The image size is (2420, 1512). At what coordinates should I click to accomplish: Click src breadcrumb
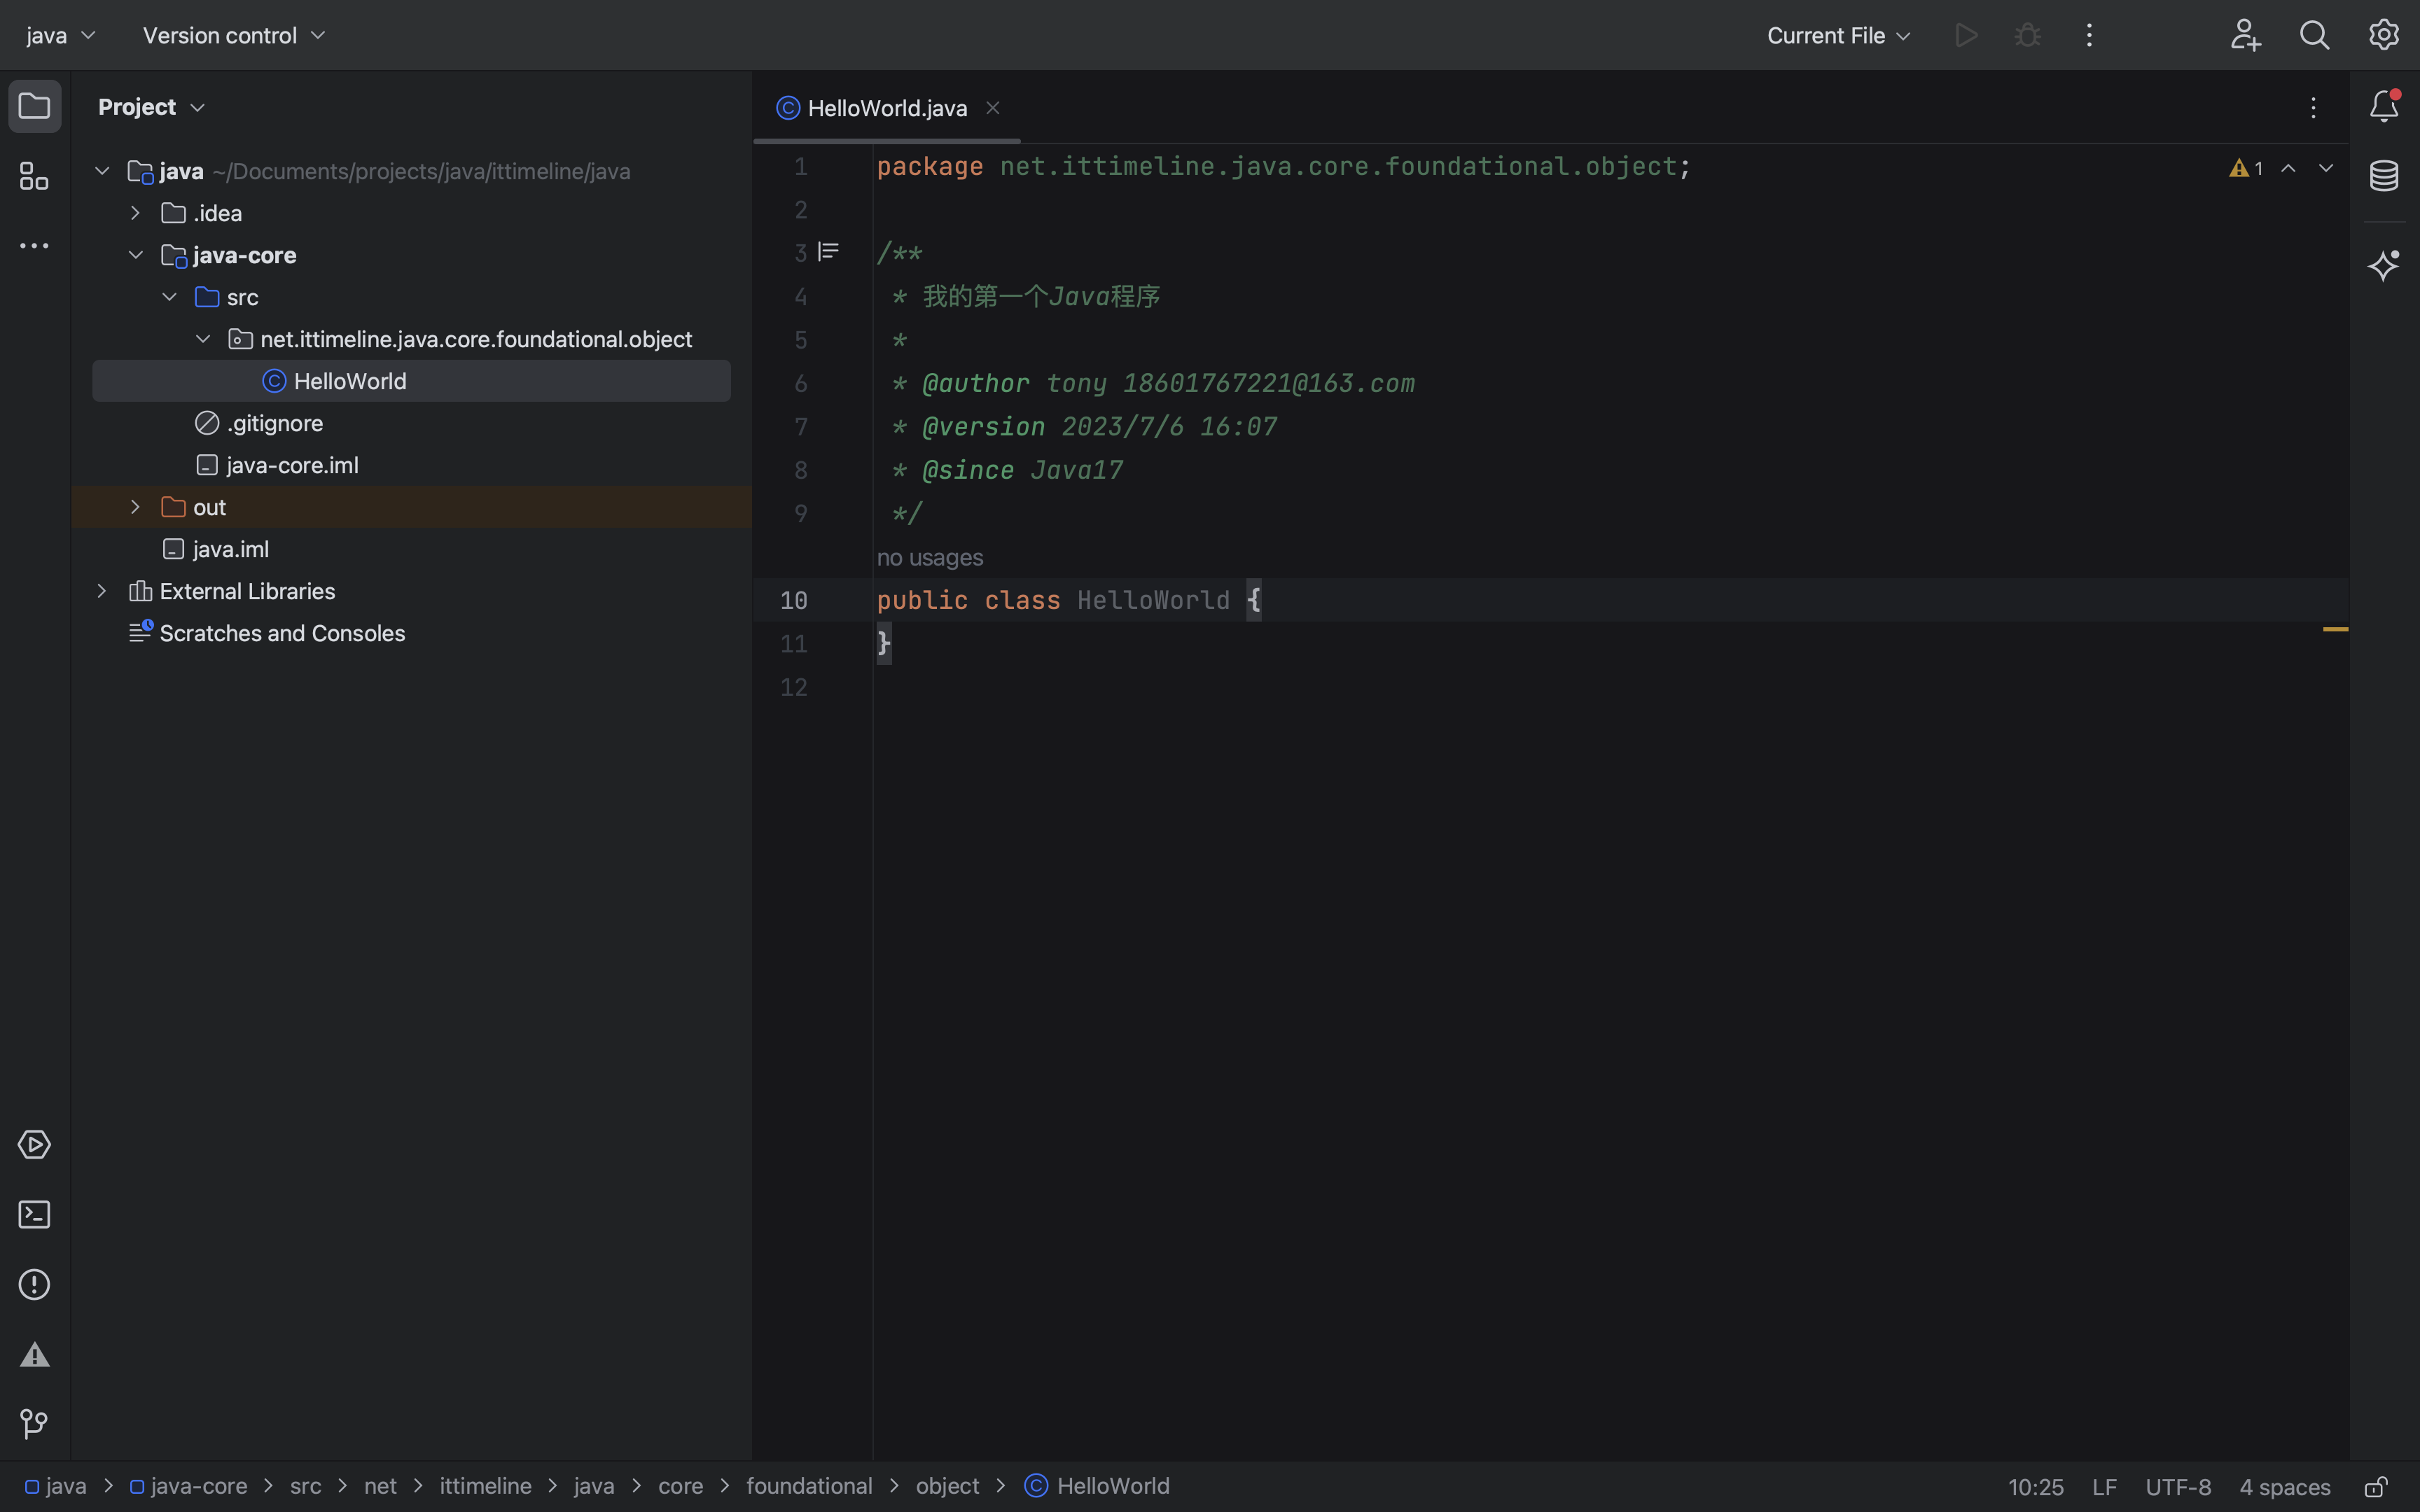[305, 1486]
